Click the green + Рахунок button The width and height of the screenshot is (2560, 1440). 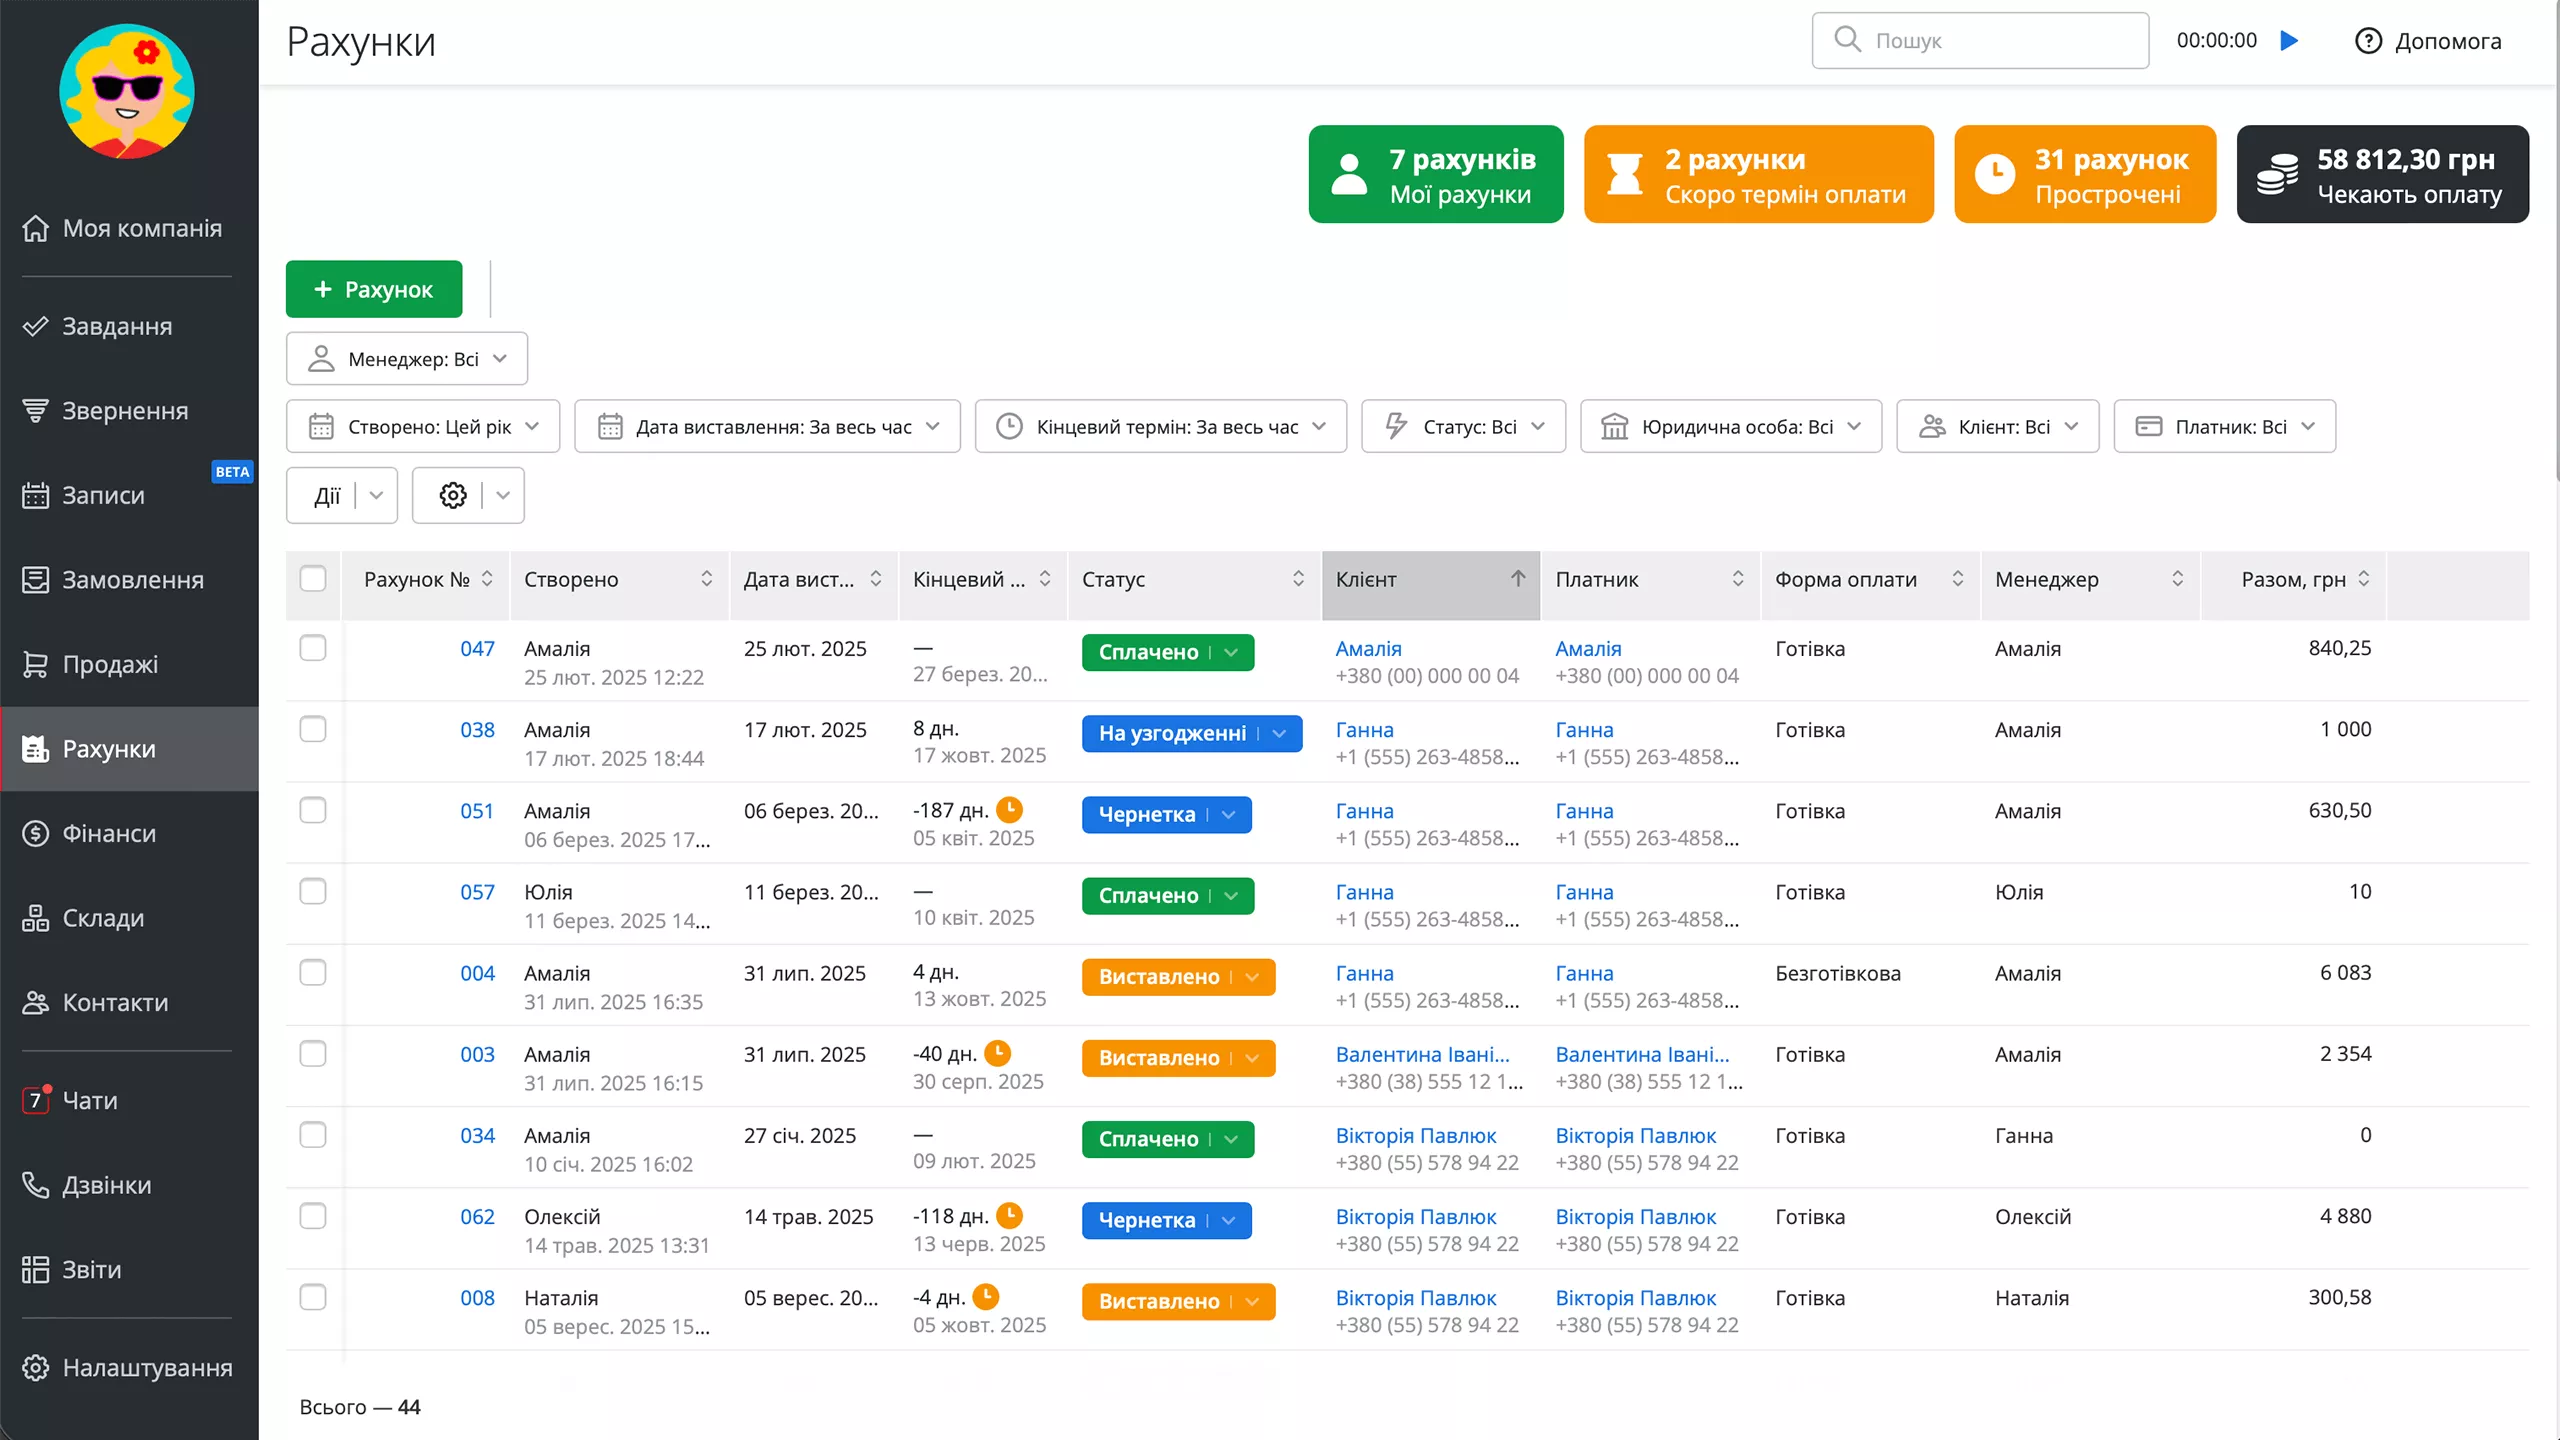[374, 289]
